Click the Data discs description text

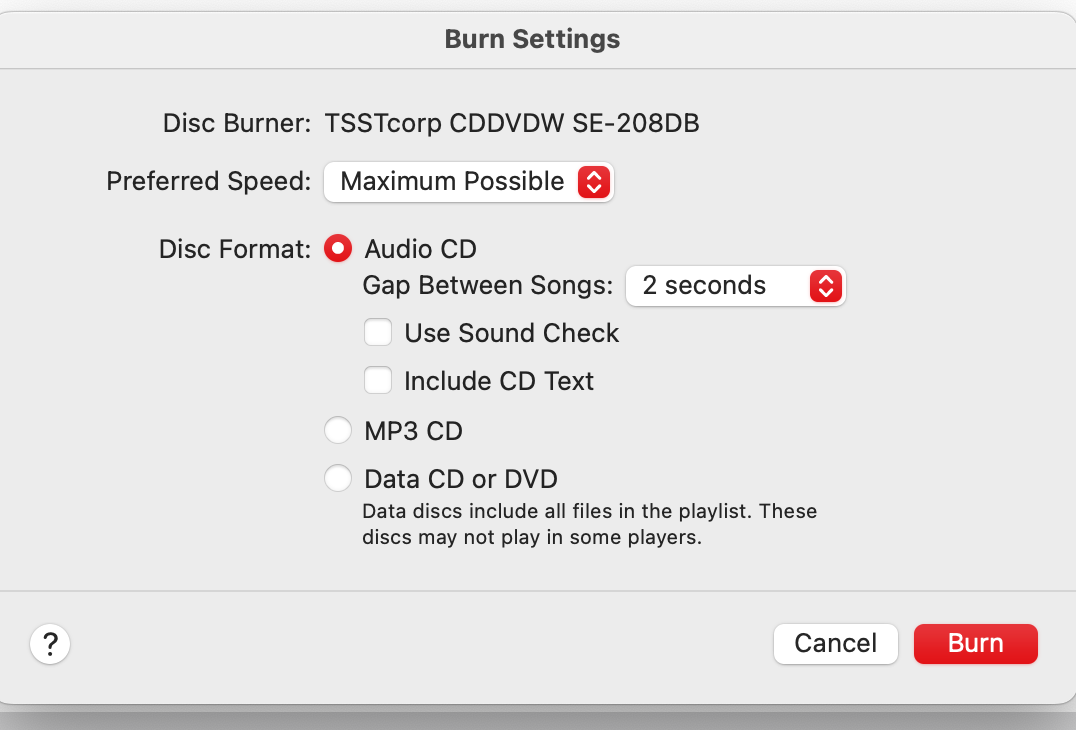[589, 524]
